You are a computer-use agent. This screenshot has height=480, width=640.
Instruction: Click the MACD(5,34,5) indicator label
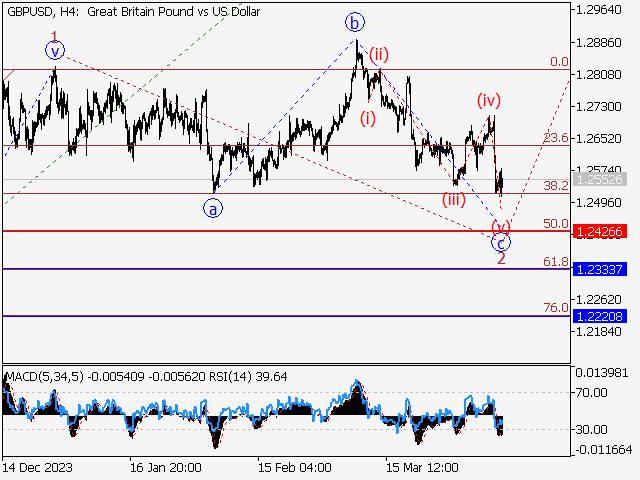coord(45,376)
